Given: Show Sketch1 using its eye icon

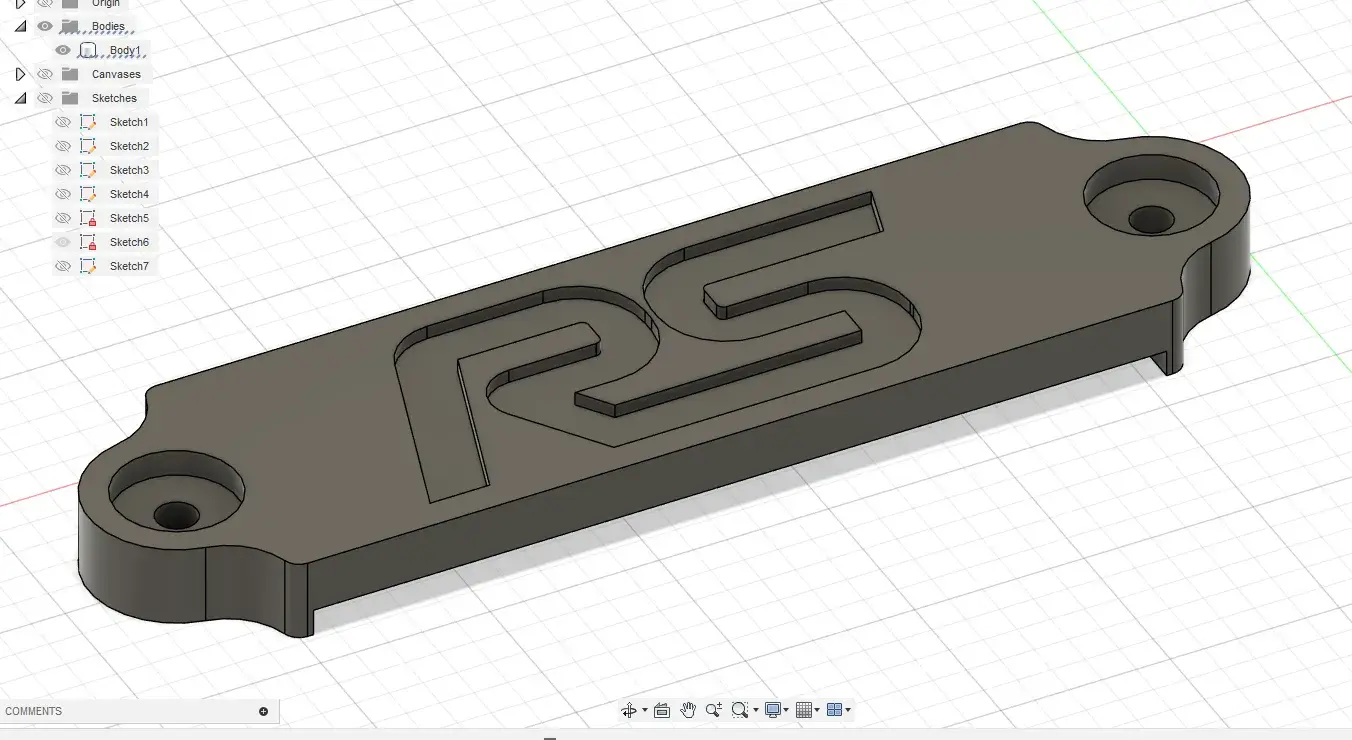Looking at the screenshot, I should (63, 122).
